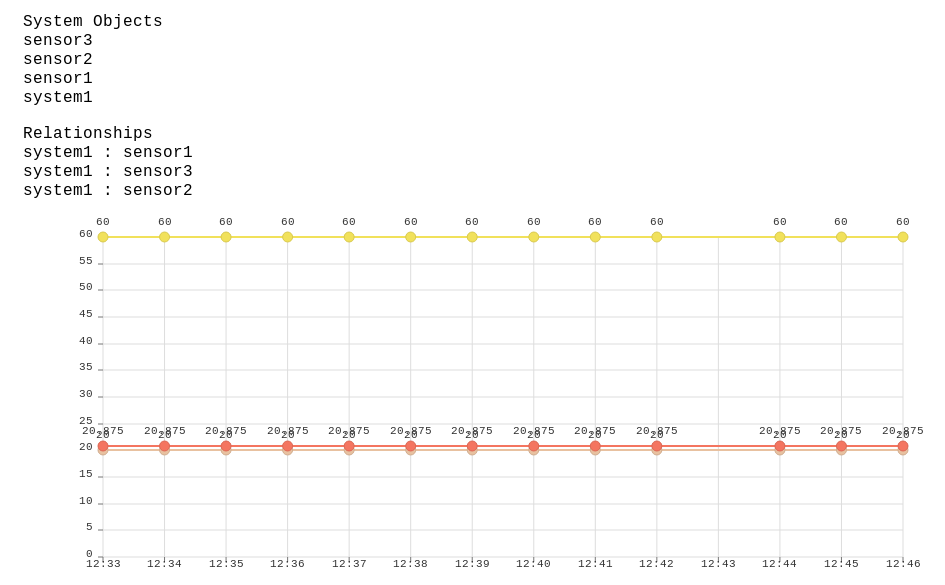Image resolution: width=945 pixels, height=585 pixels.
Task: Click the system1 : sensor2 relationship
Action: pos(108,190)
